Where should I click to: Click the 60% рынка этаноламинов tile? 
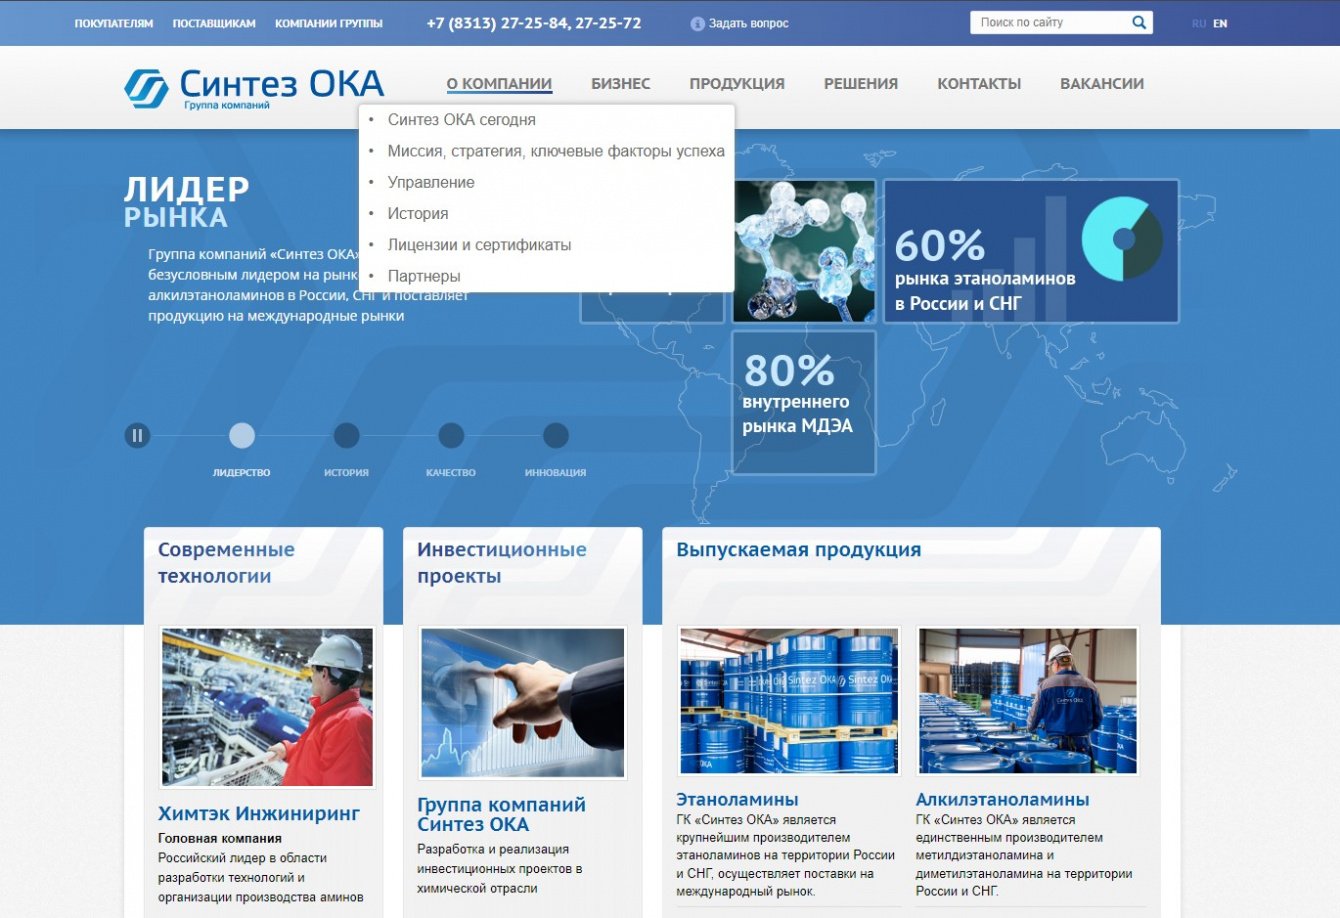click(1031, 251)
